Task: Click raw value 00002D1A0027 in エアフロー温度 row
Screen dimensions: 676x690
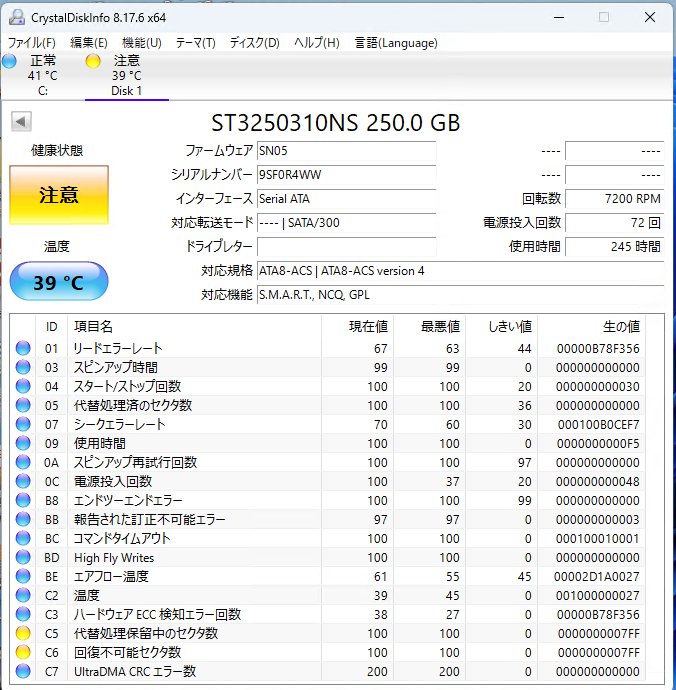Action: click(x=596, y=576)
